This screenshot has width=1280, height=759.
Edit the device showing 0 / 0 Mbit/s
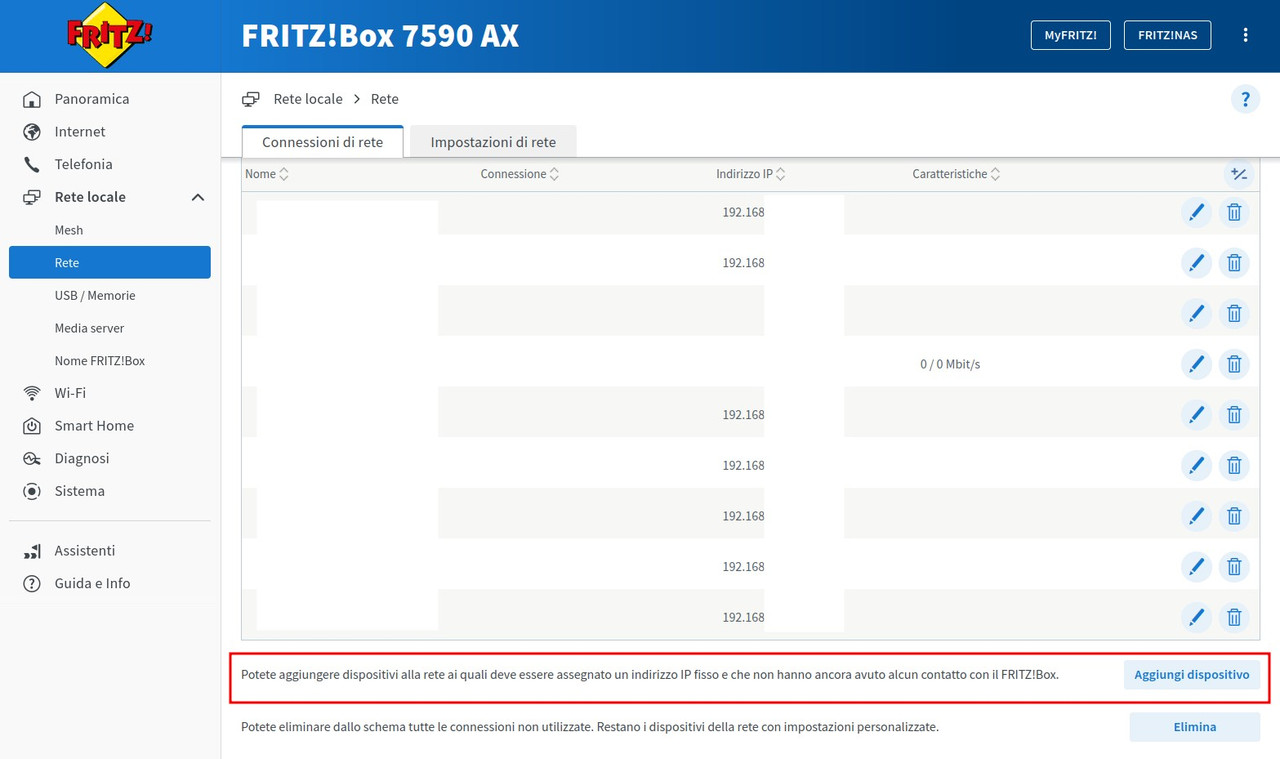tap(1196, 364)
